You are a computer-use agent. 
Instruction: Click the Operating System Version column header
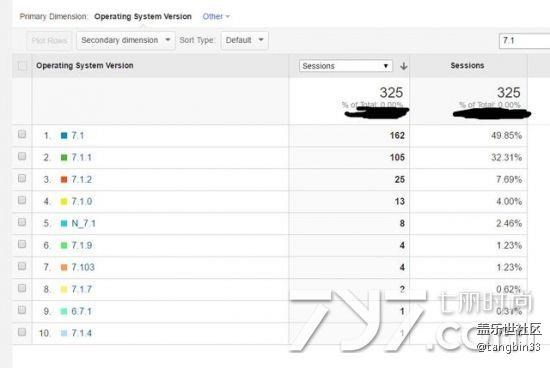click(x=85, y=66)
